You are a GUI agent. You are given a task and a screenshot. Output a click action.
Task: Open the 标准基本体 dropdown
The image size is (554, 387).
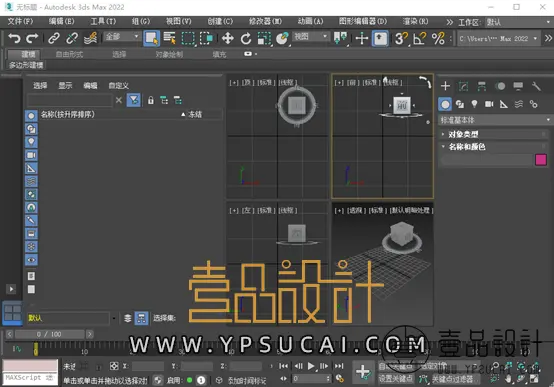494,120
